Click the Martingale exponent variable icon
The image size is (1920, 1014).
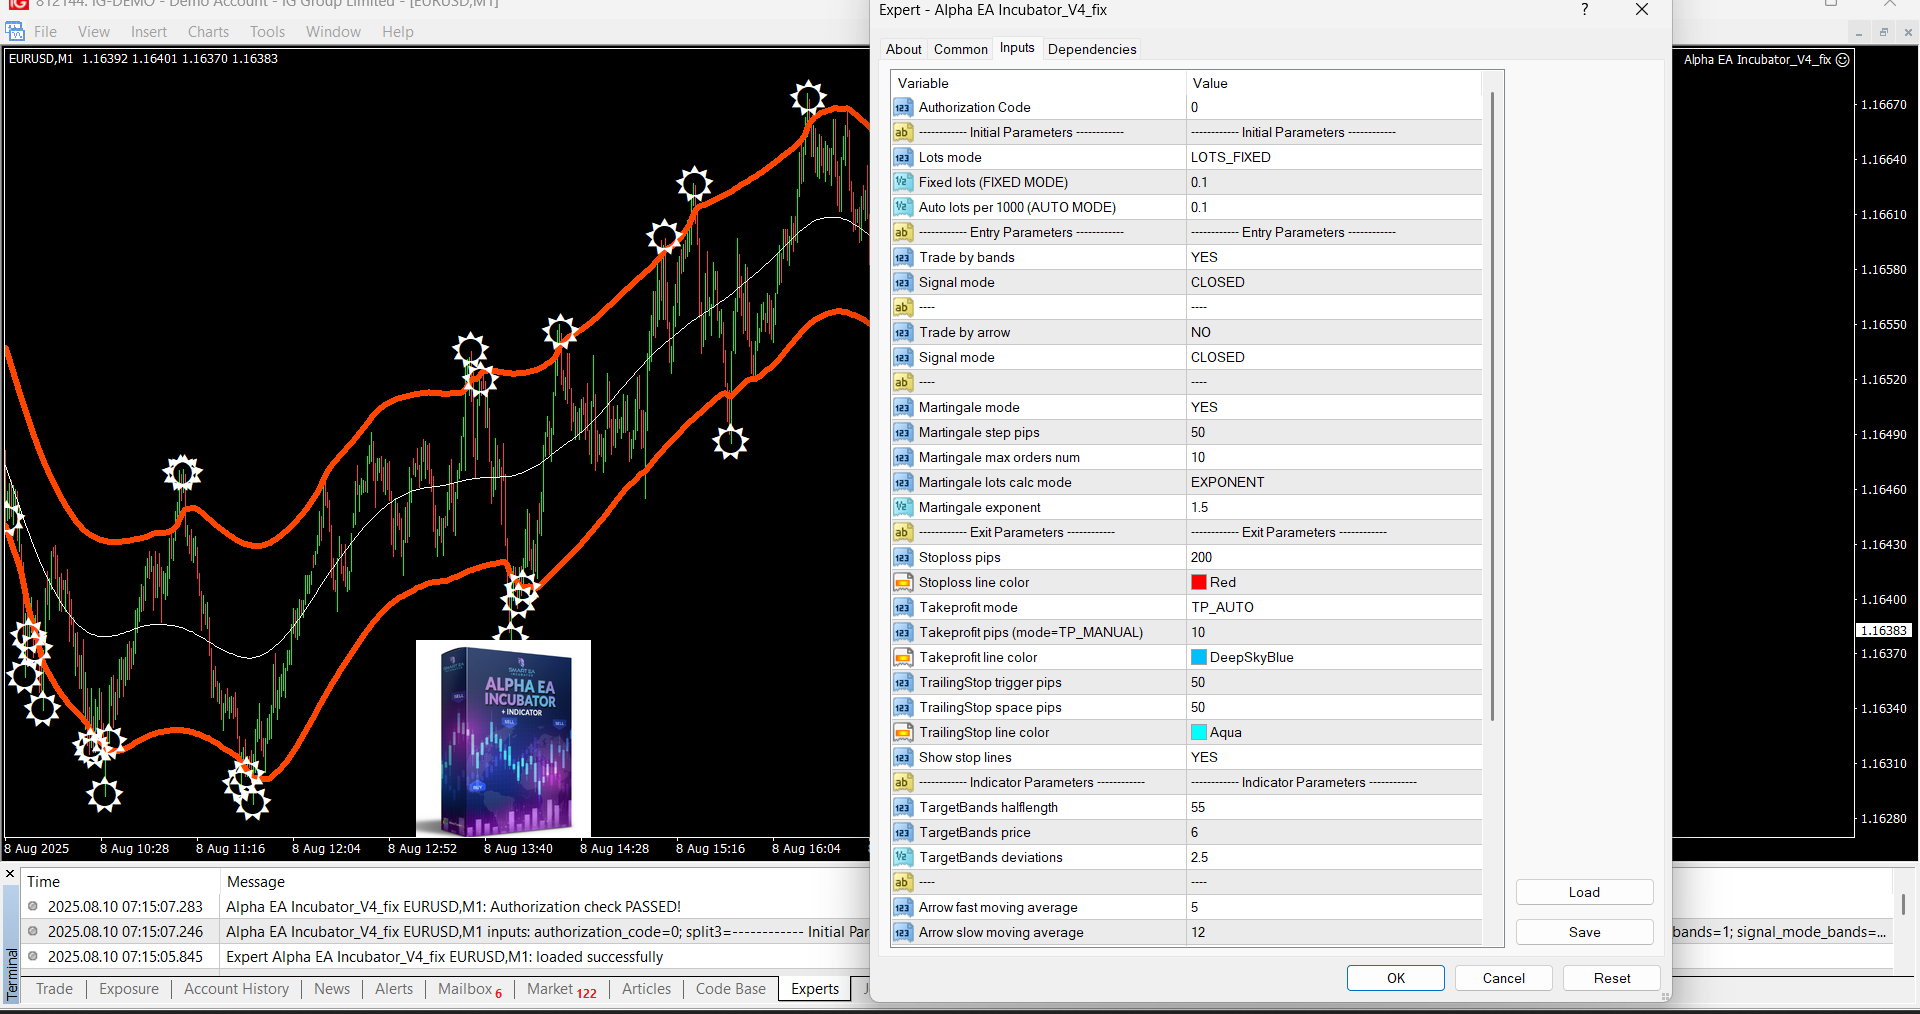click(x=902, y=508)
